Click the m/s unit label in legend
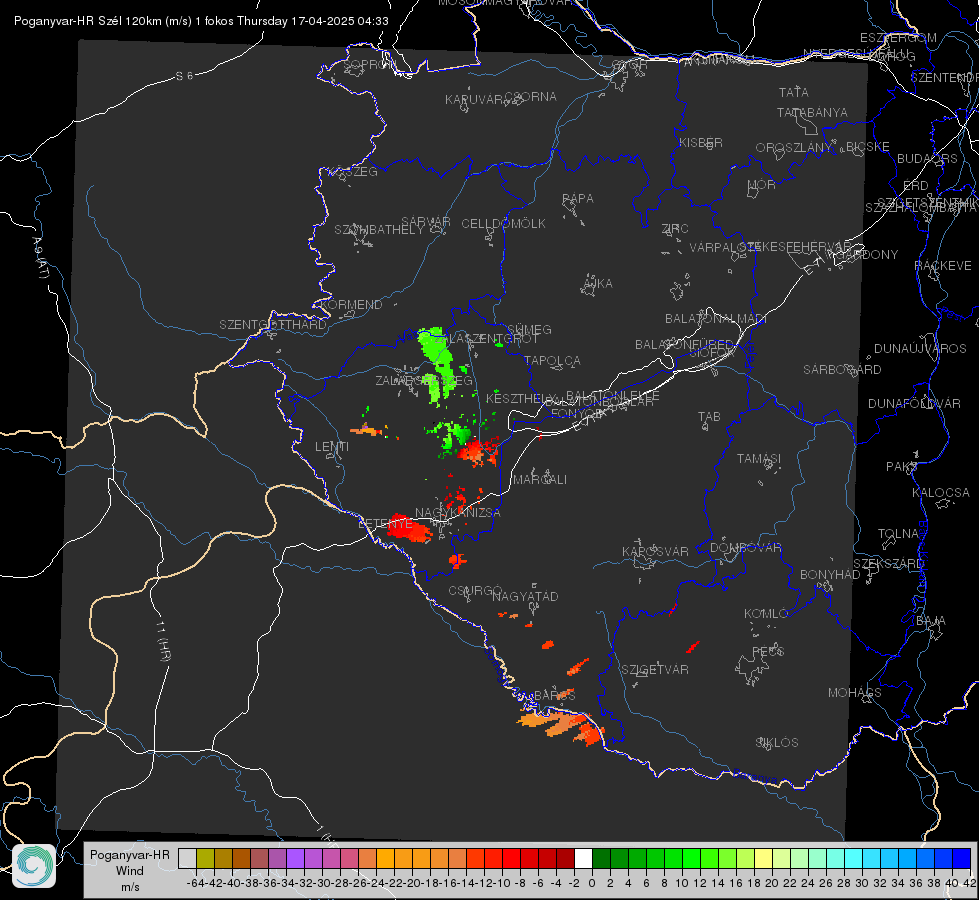979x900 pixels. (x=130, y=887)
